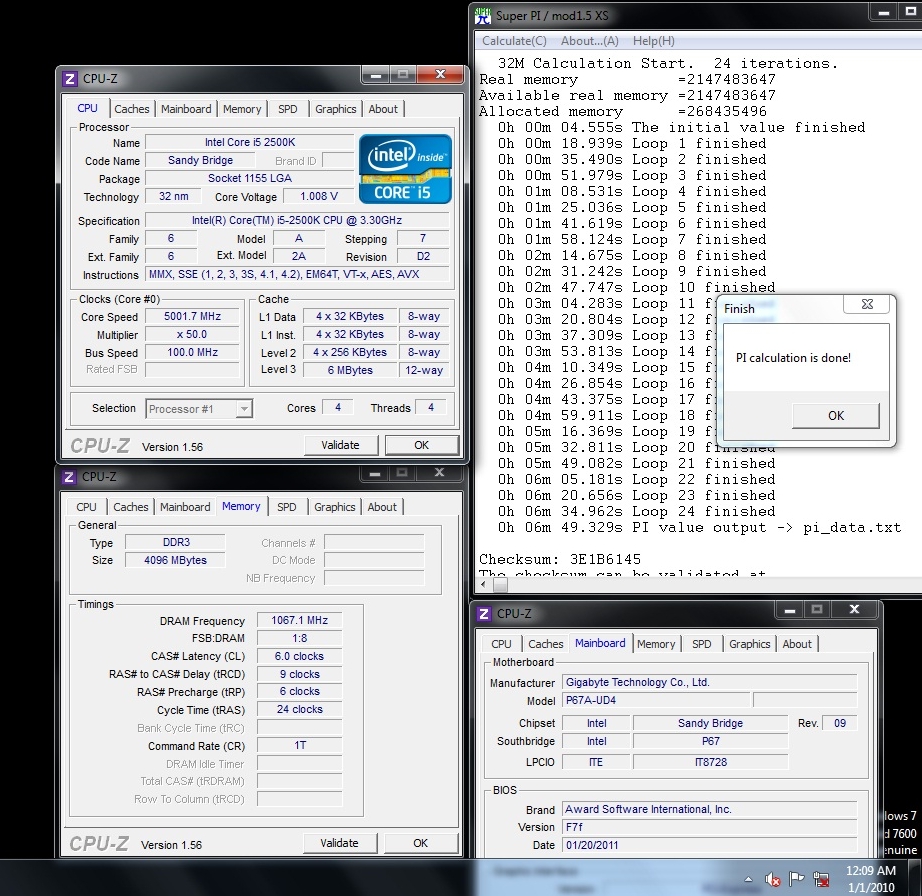Click OK in the CPU-Z processor window
Viewport: 922px width, 896px height.
[422, 445]
